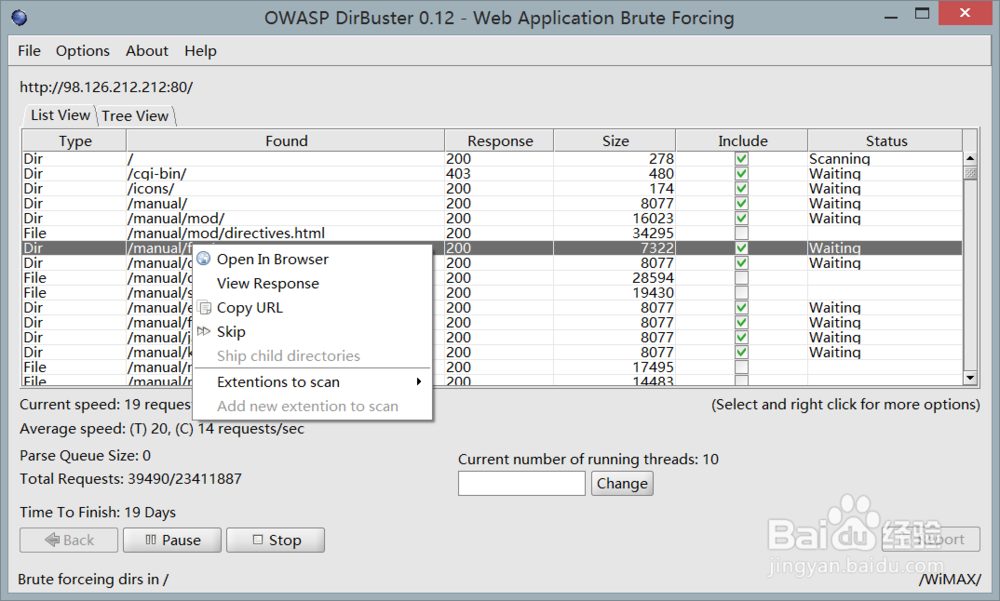The height and width of the screenshot is (601, 1000).
Task: Click the vertical scrollbar thumb in results
Action: (970, 174)
